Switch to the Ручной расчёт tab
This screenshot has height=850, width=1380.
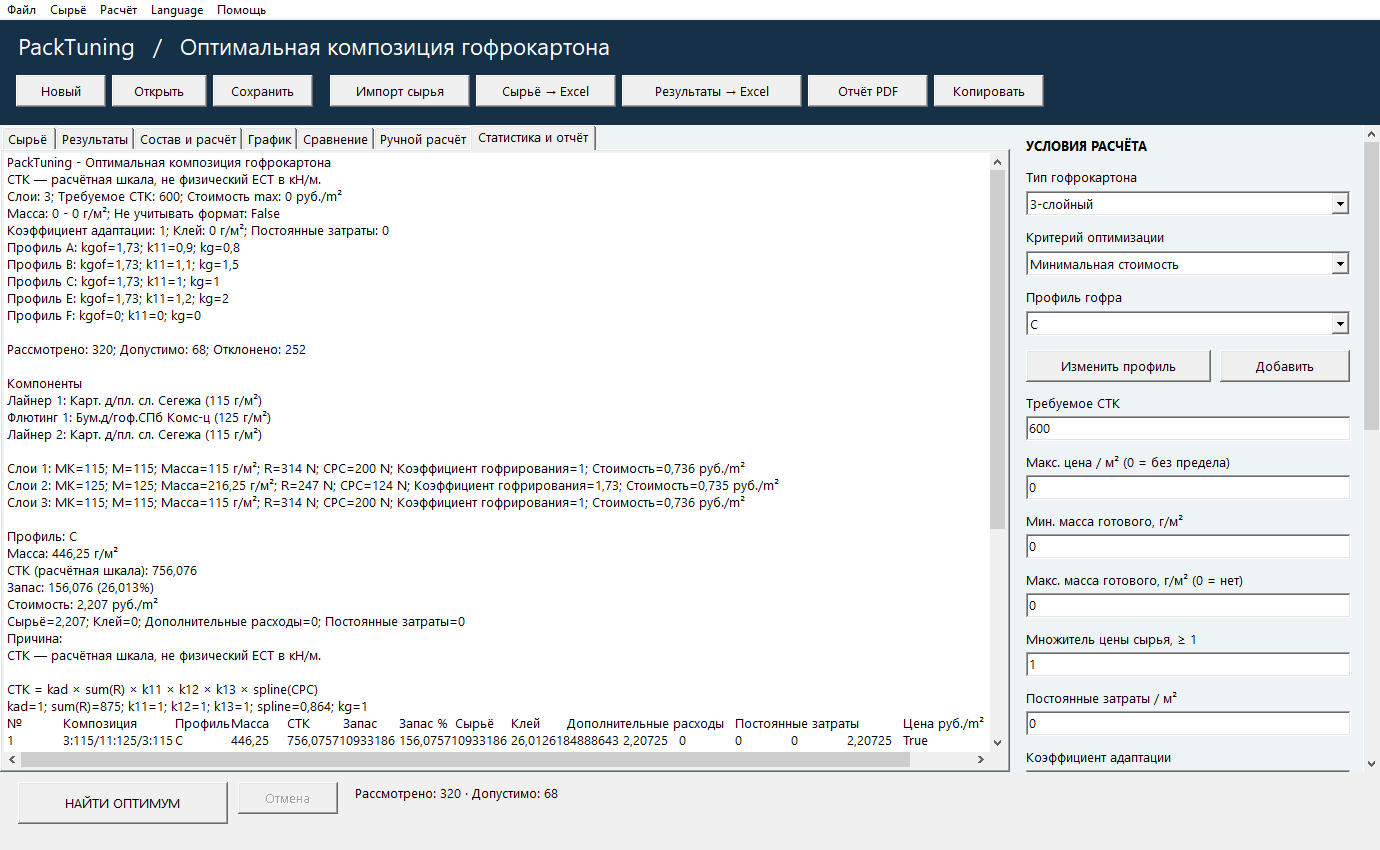(423, 140)
